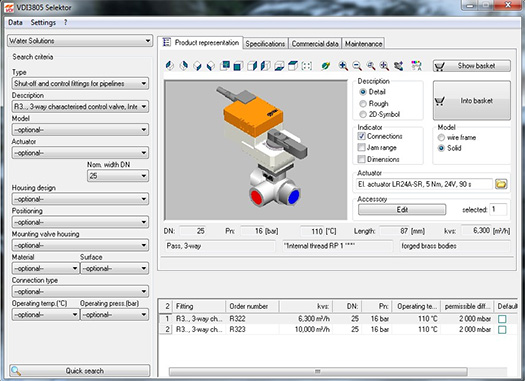Open the ? help menu

(x=66, y=22)
